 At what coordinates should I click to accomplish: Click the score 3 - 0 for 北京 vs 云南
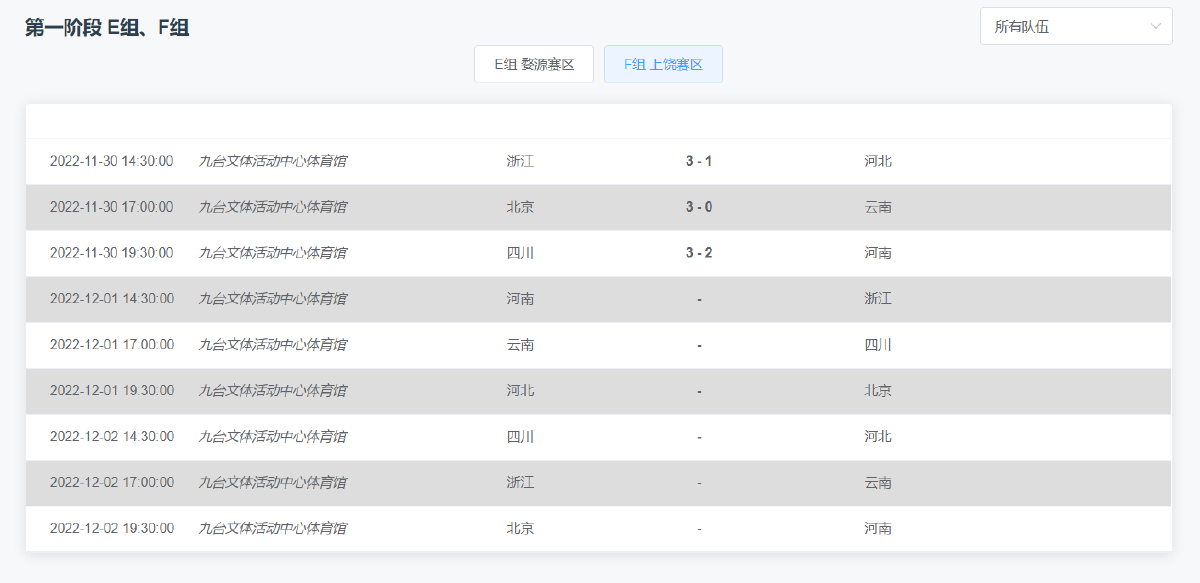pos(699,207)
